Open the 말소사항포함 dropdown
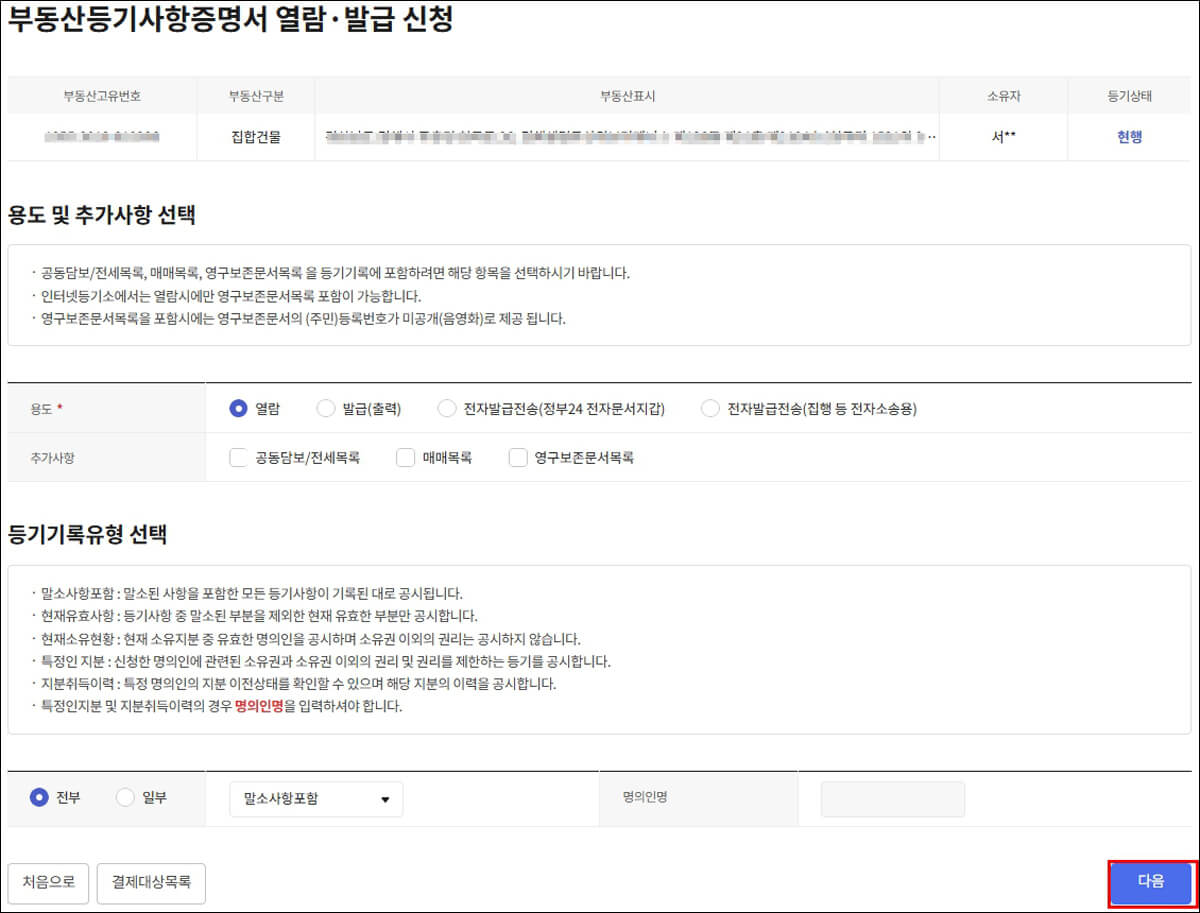 [x=315, y=798]
